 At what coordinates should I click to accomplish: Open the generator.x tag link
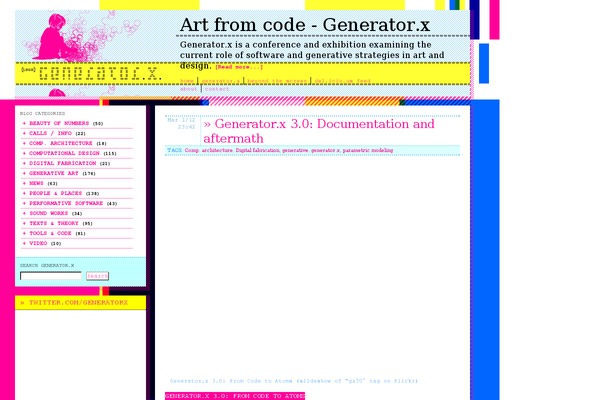pos(325,150)
